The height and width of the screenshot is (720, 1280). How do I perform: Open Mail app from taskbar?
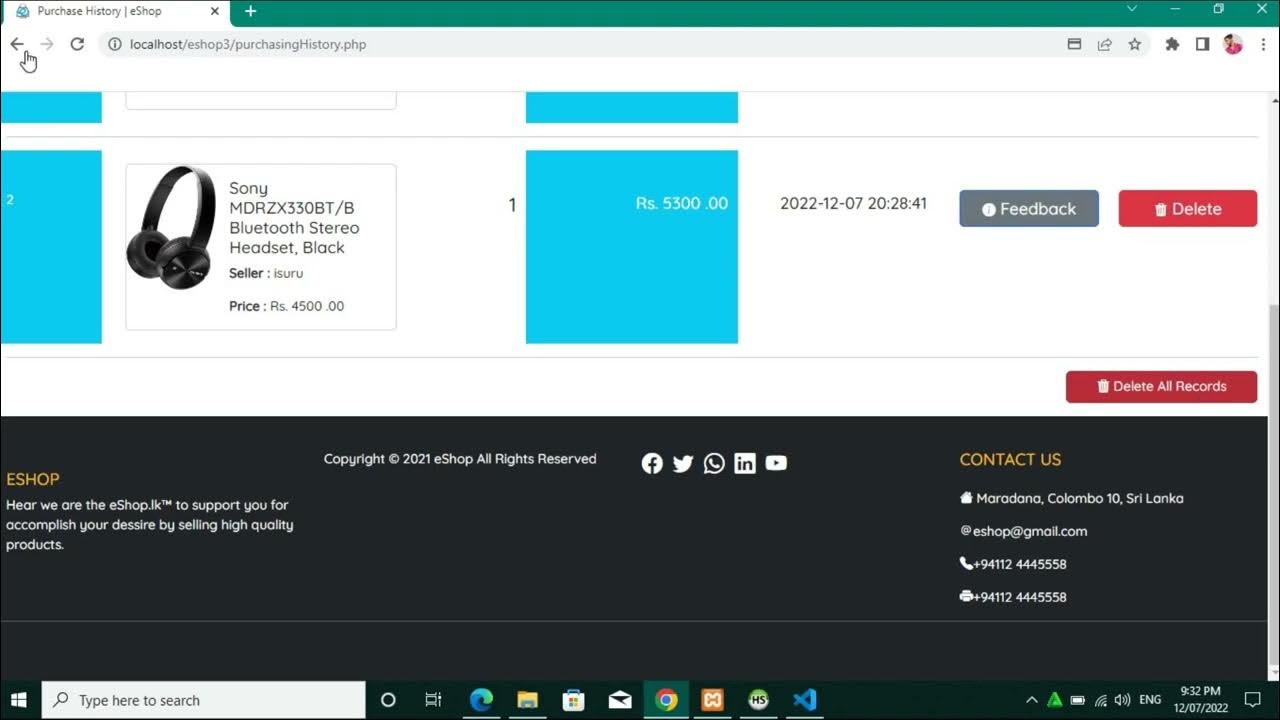[x=620, y=700]
